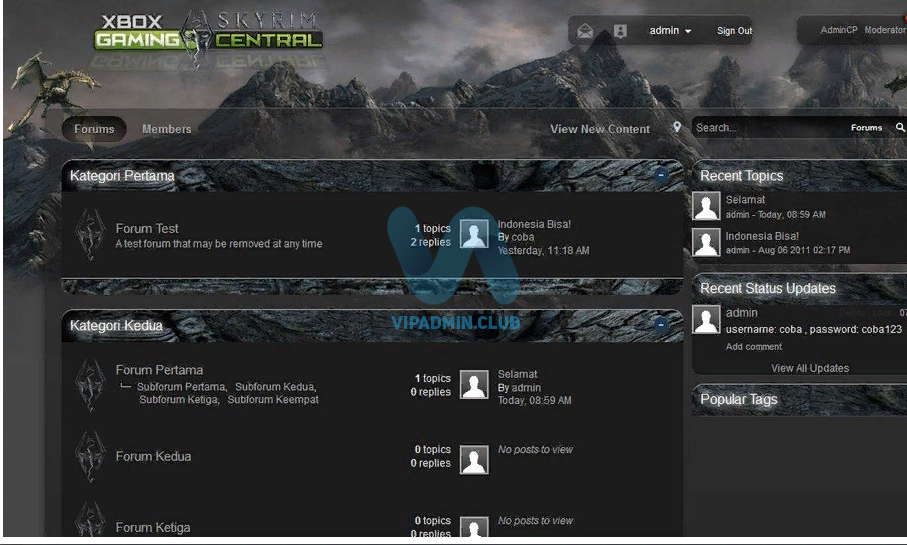
Task: Click 'Today, 08:59 AM' under Forum Pertama
Action: (x=534, y=400)
